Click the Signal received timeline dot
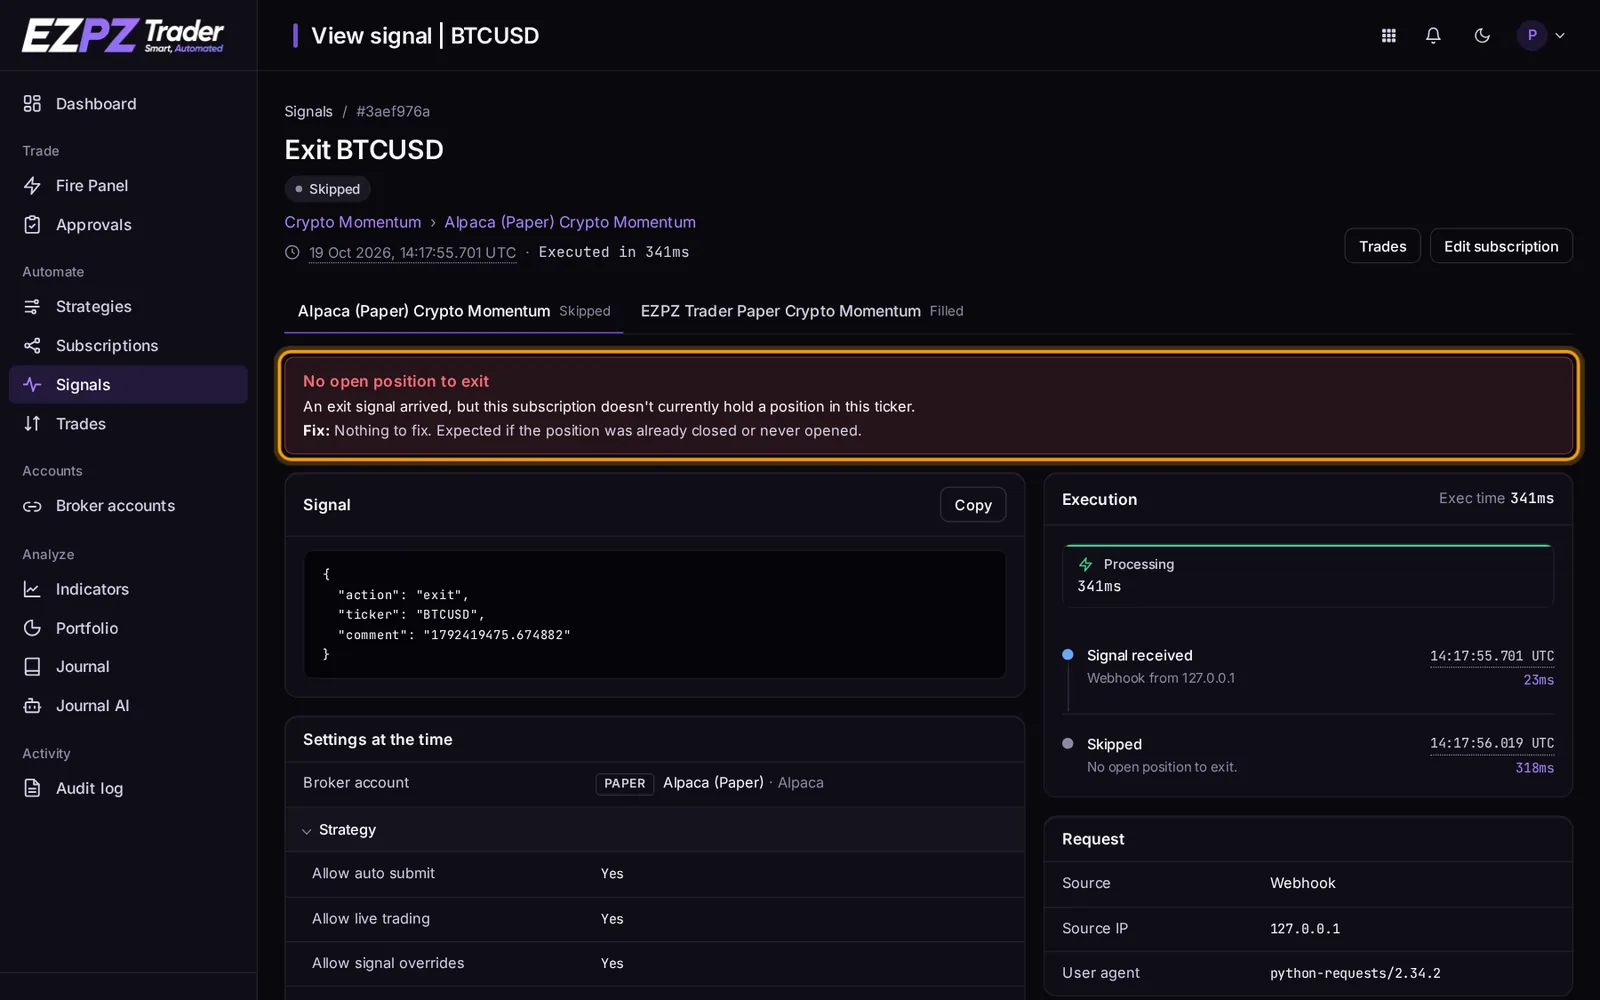This screenshot has height=1000, width=1600. (1068, 655)
